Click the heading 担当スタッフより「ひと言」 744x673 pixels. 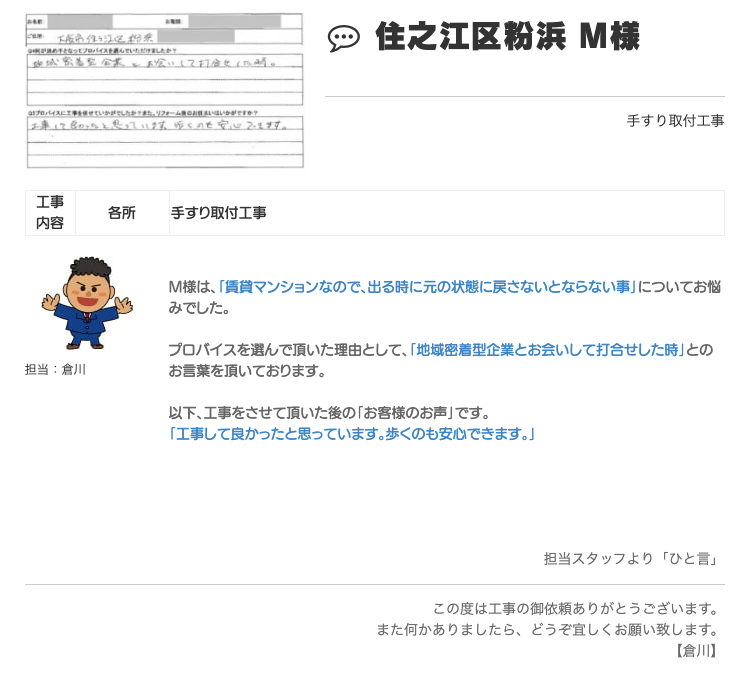[x=631, y=558]
